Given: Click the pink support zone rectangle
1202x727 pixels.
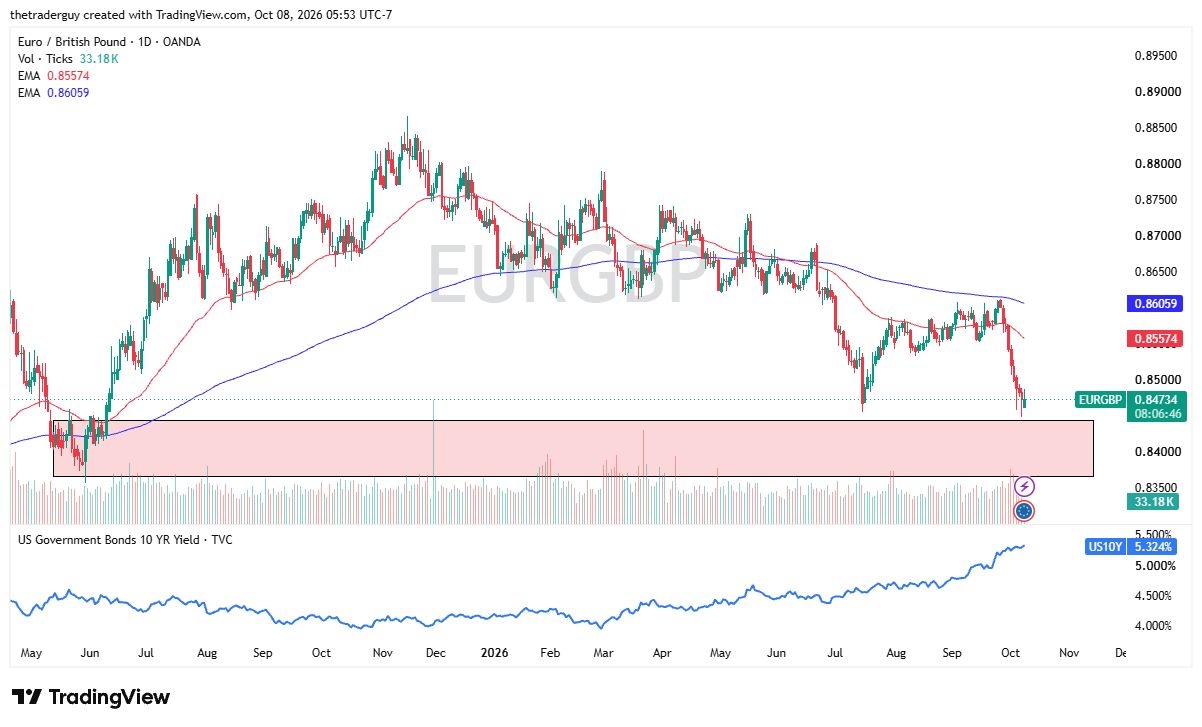Looking at the screenshot, I should [x=573, y=448].
